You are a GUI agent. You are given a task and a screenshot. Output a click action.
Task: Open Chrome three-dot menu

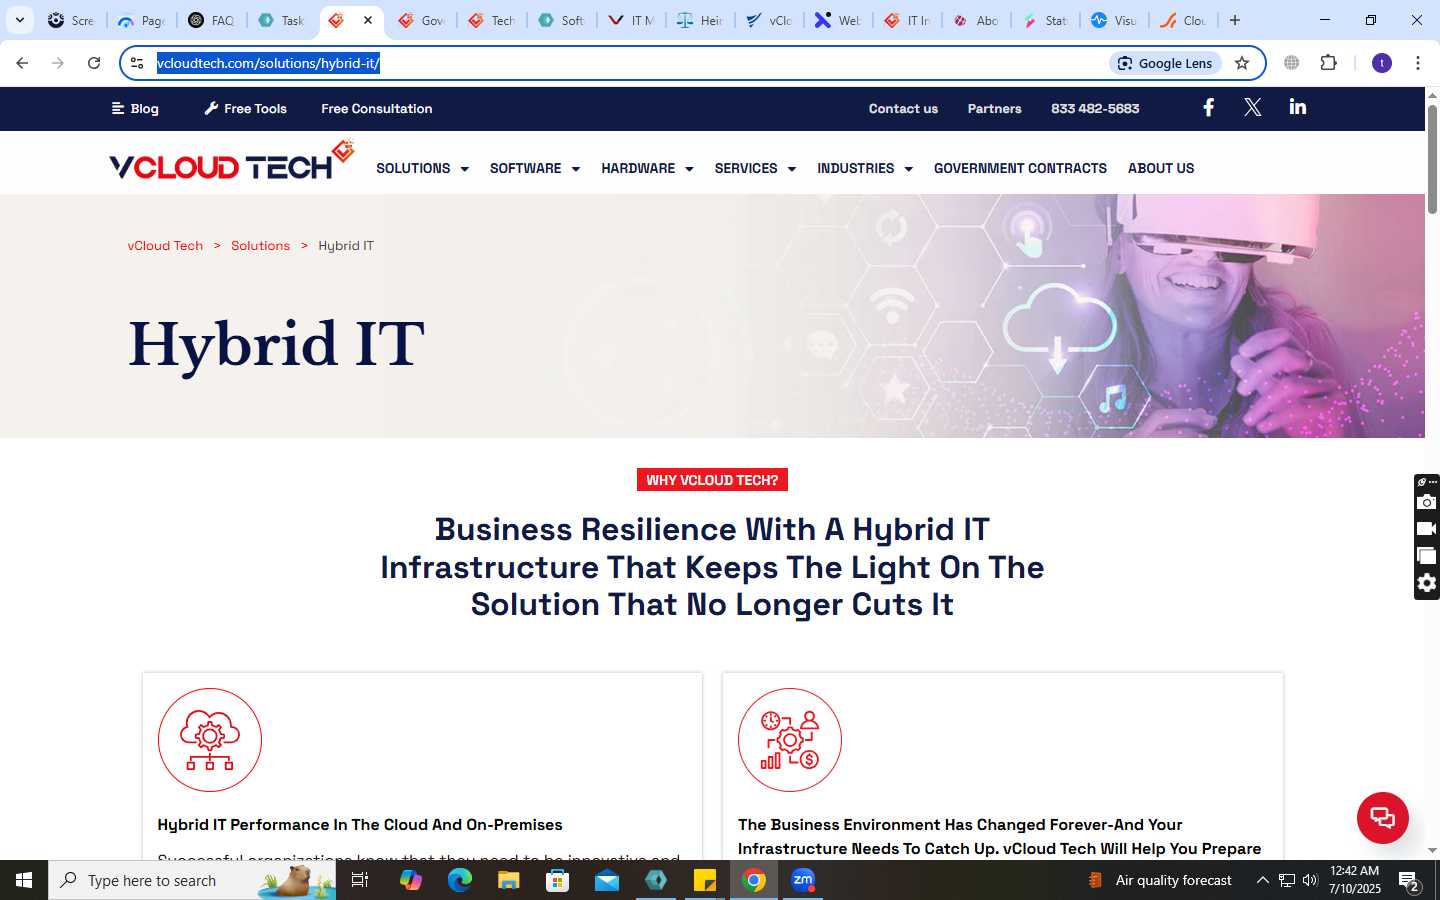point(1418,63)
